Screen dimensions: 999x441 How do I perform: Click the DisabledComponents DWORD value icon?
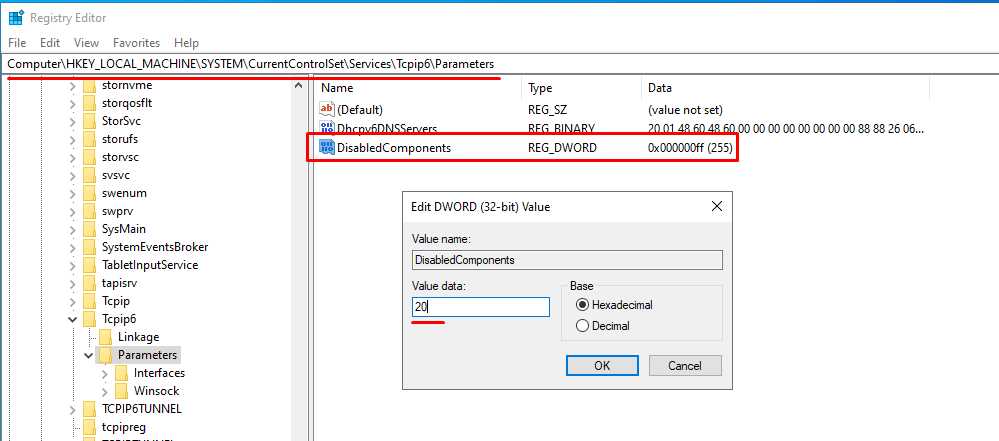[x=326, y=148]
